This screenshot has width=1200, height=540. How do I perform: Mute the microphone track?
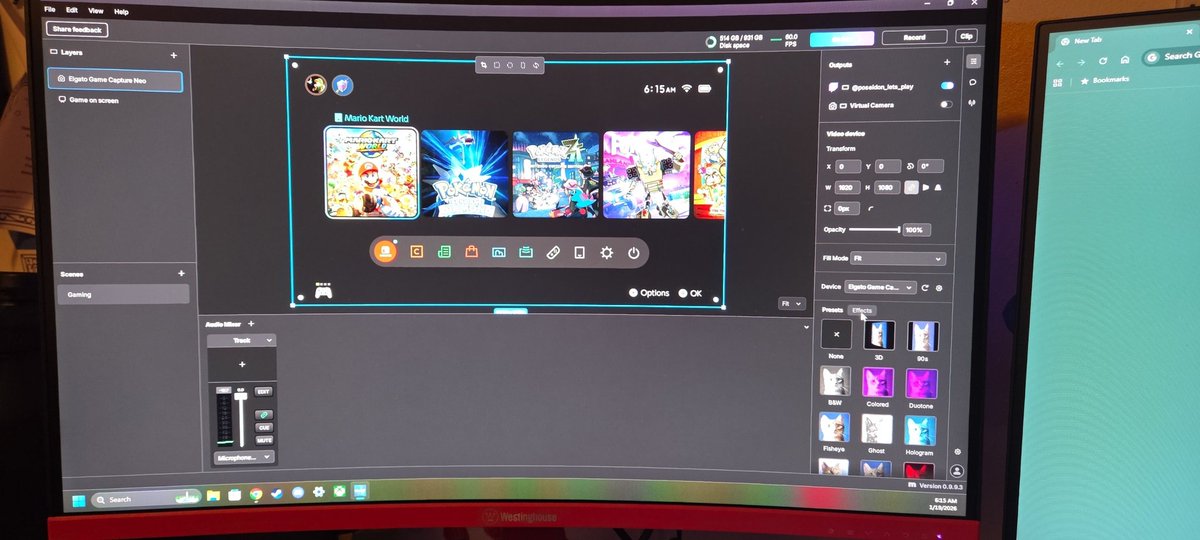click(264, 440)
